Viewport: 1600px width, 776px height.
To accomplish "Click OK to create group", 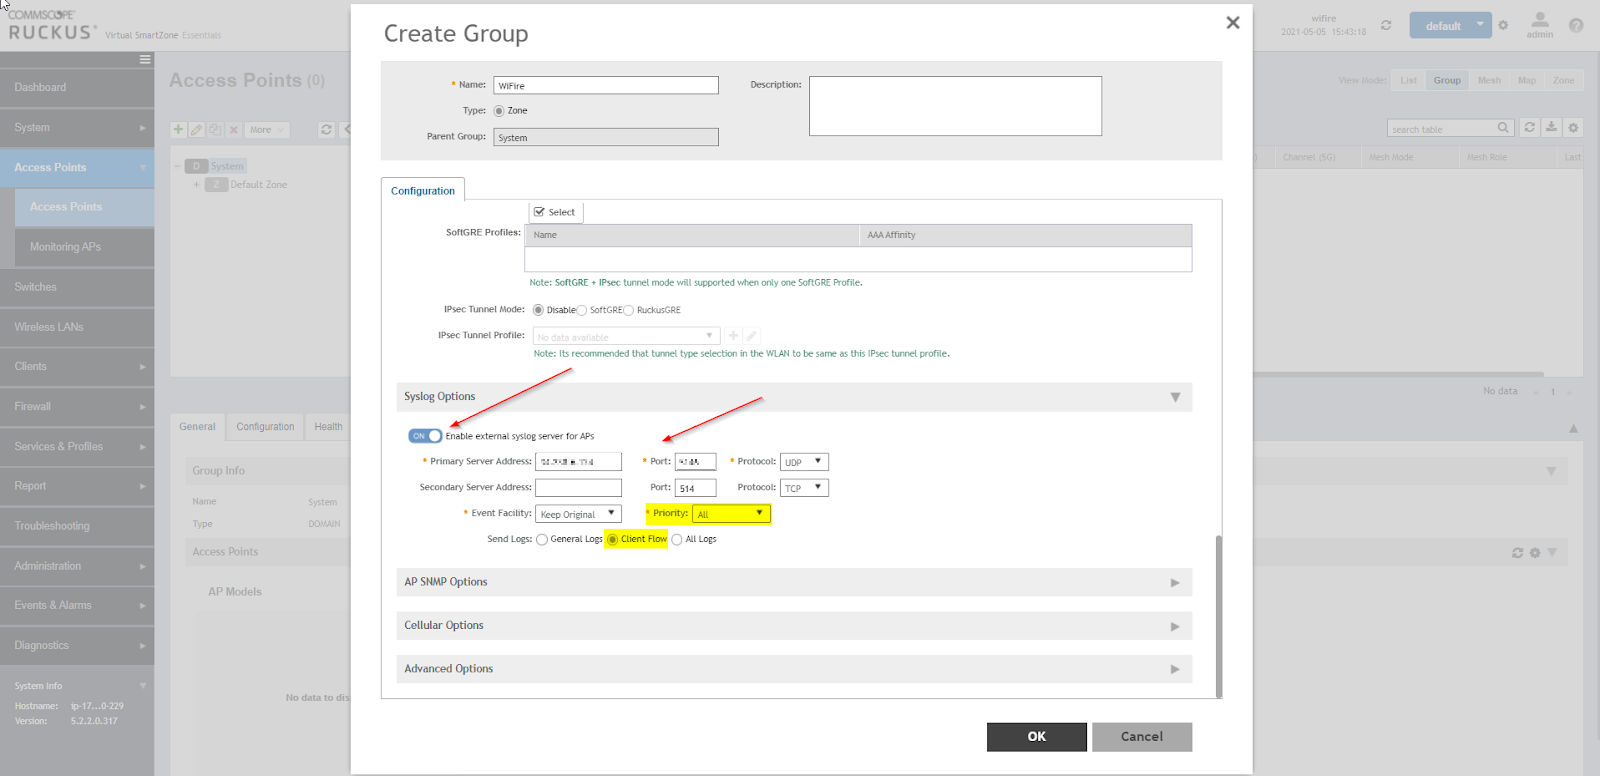I will point(1036,736).
